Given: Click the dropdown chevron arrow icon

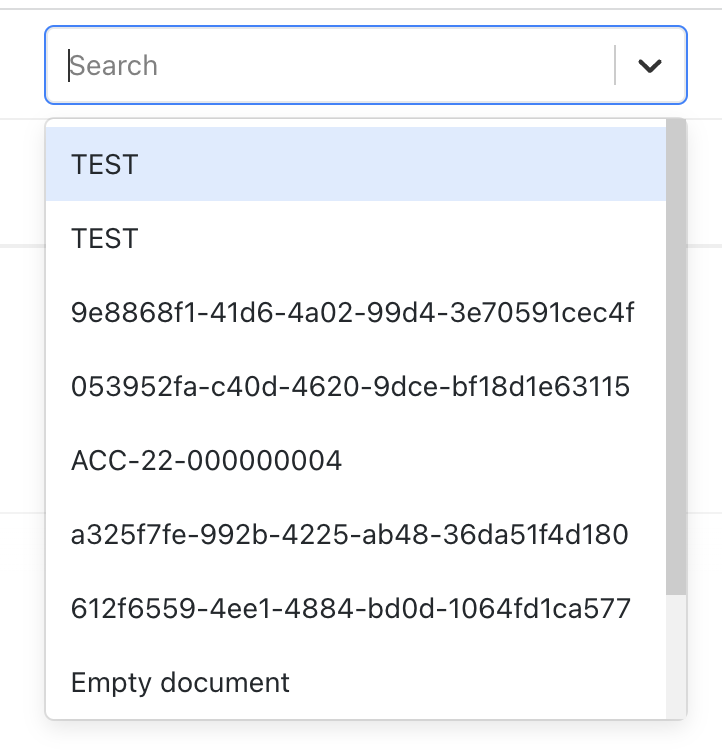Looking at the screenshot, I should click(x=650, y=66).
